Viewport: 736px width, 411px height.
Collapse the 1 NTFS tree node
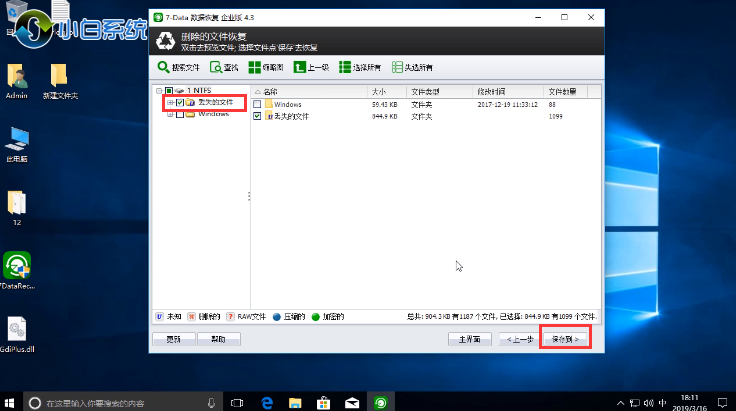point(159,91)
